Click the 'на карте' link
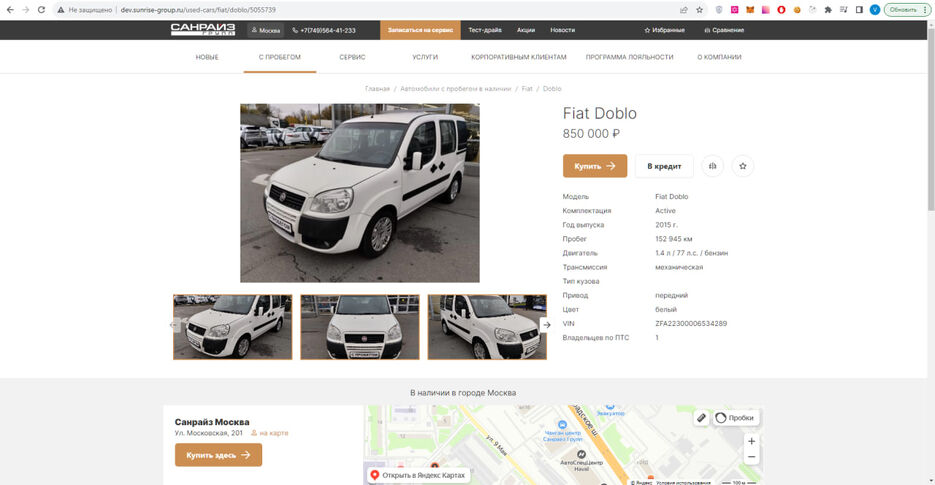 [x=270, y=433]
